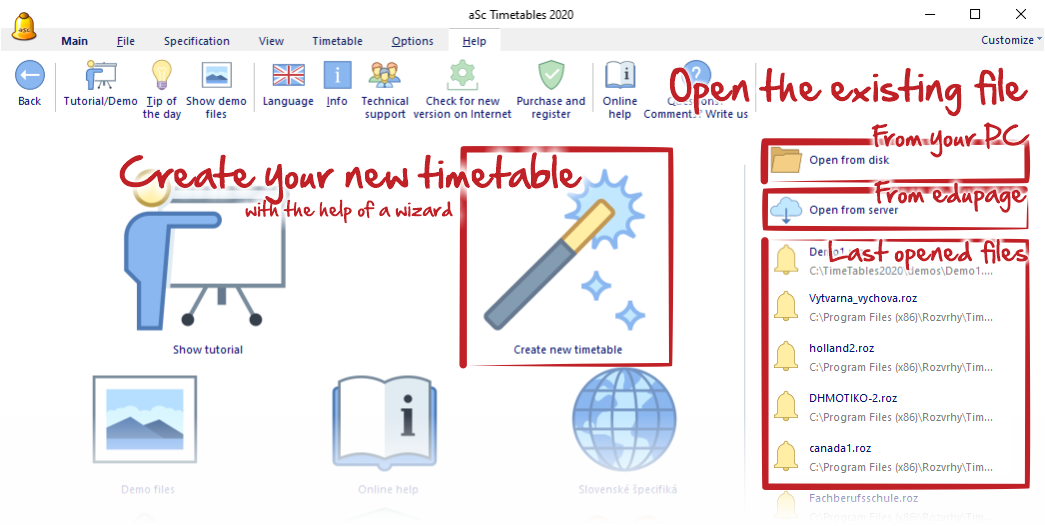Image resolution: width=1045 pixels, height=526 pixels.
Task: Open the Options tab
Action: coord(413,41)
